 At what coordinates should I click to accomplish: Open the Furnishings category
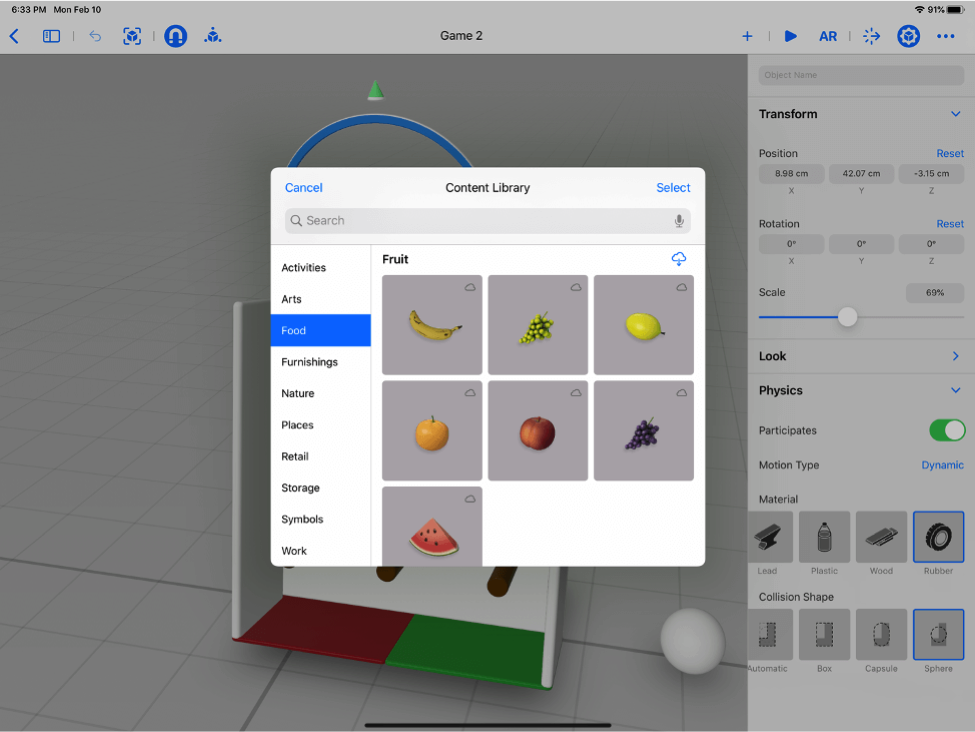click(311, 362)
